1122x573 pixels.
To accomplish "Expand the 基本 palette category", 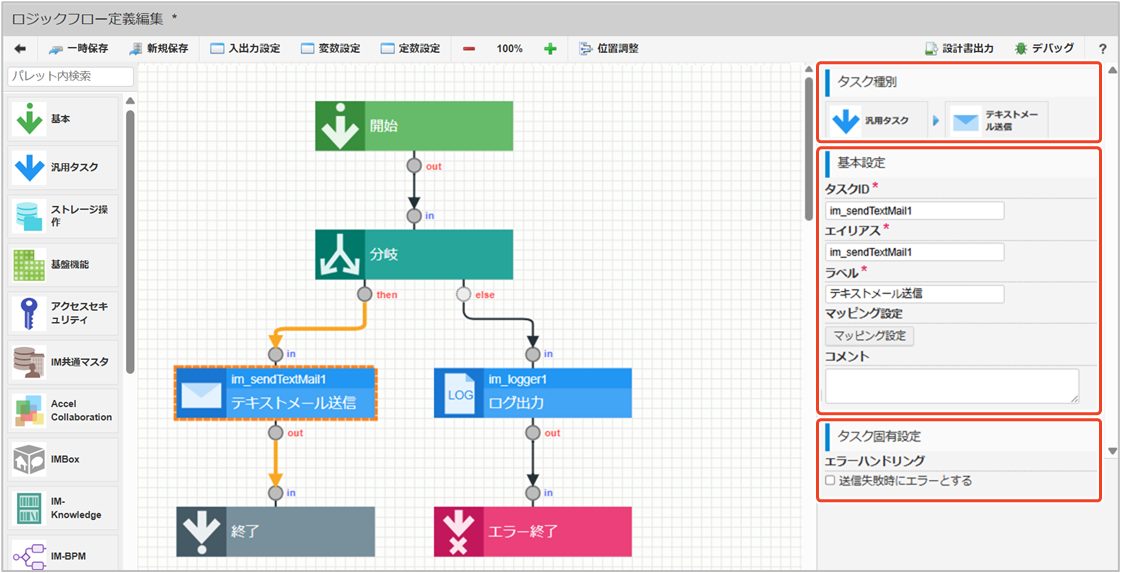I will pos(64,119).
